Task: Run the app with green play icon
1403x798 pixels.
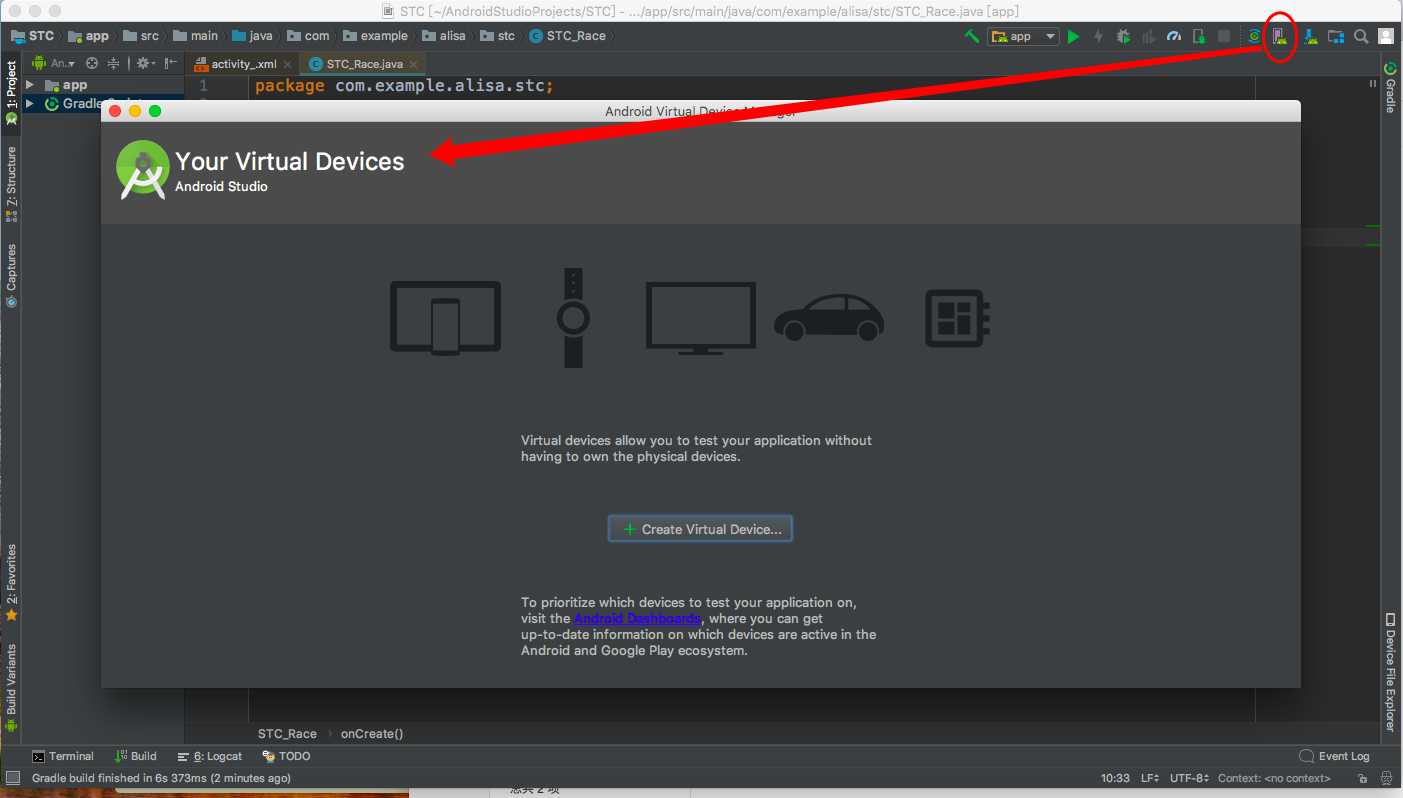Action: (x=1073, y=36)
